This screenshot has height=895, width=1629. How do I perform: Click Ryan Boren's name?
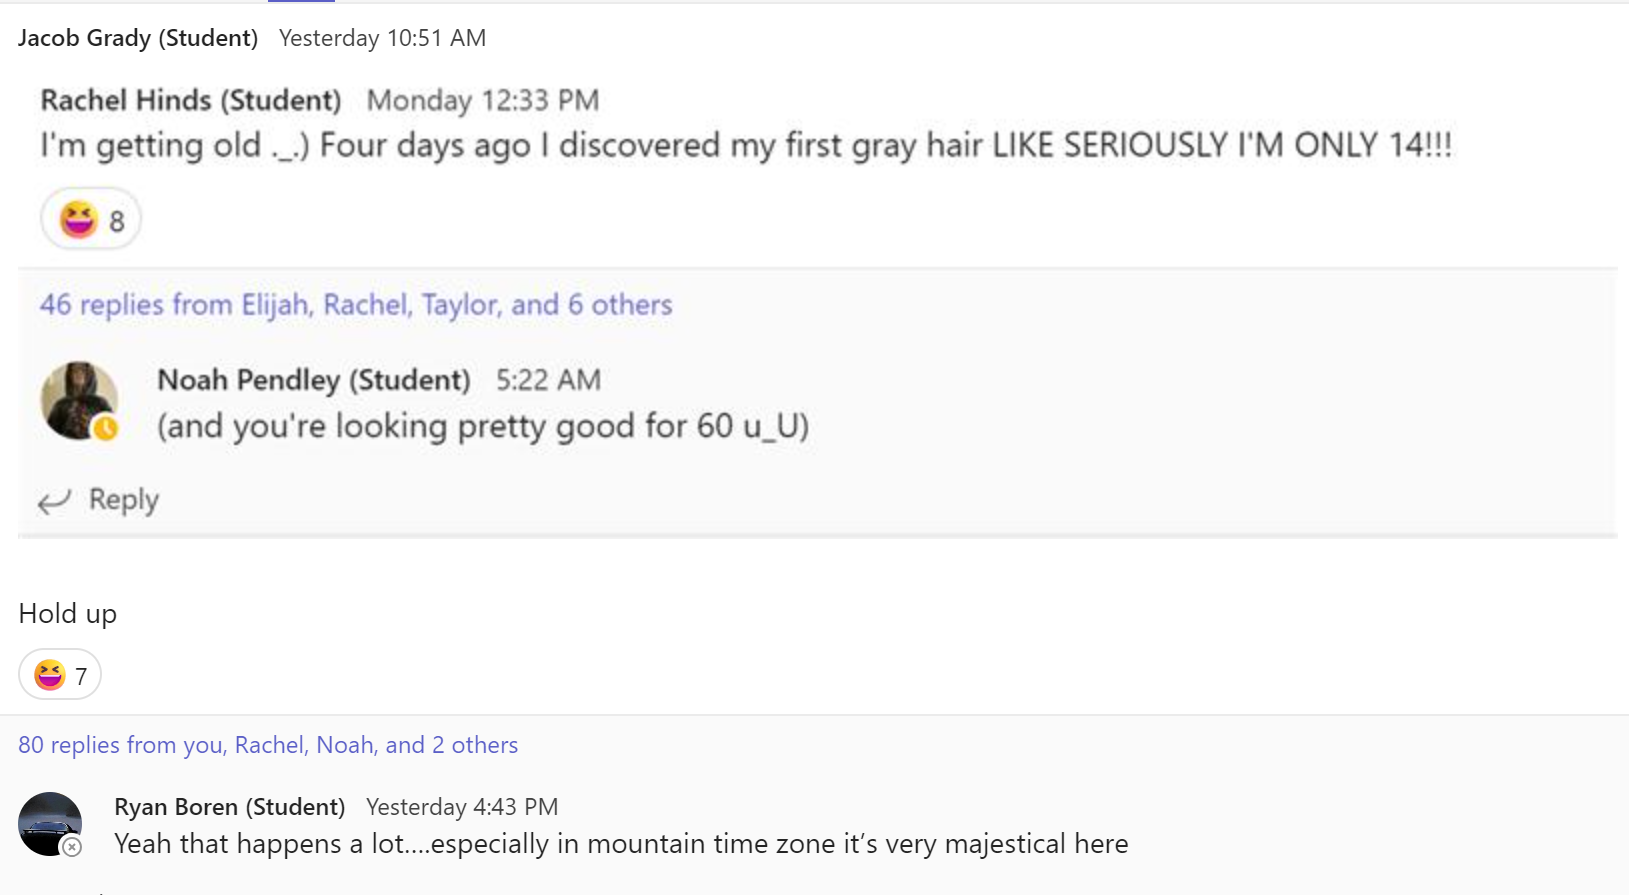[x=229, y=807]
